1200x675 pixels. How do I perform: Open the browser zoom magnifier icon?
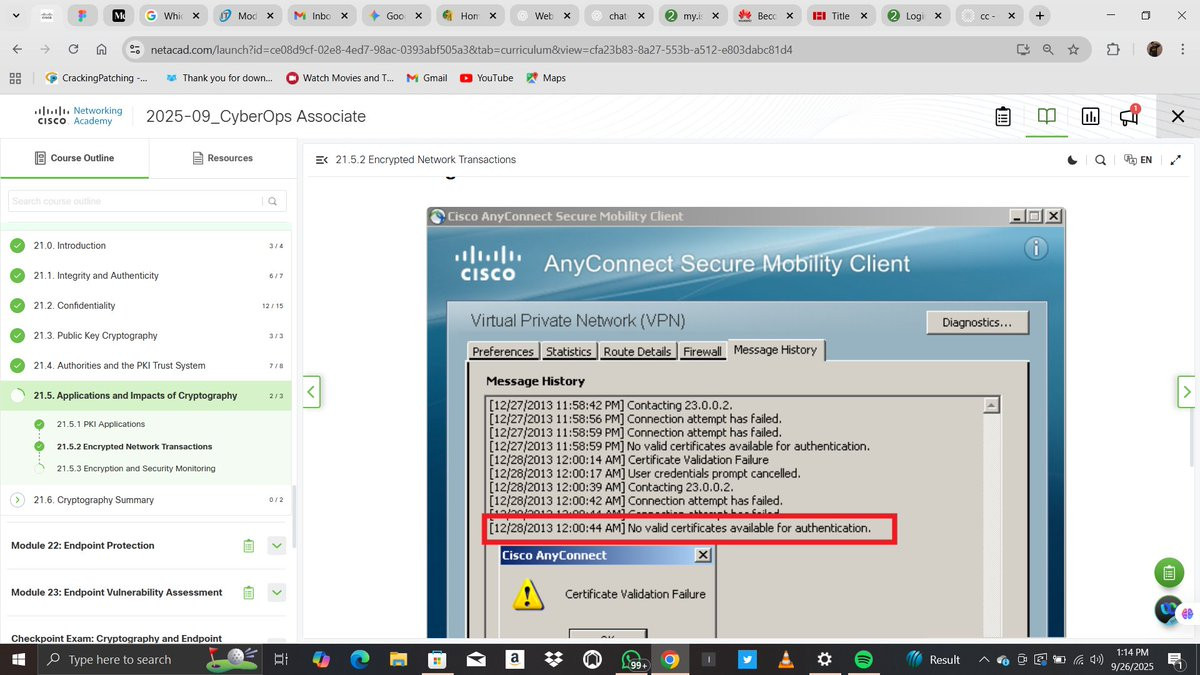1048,49
